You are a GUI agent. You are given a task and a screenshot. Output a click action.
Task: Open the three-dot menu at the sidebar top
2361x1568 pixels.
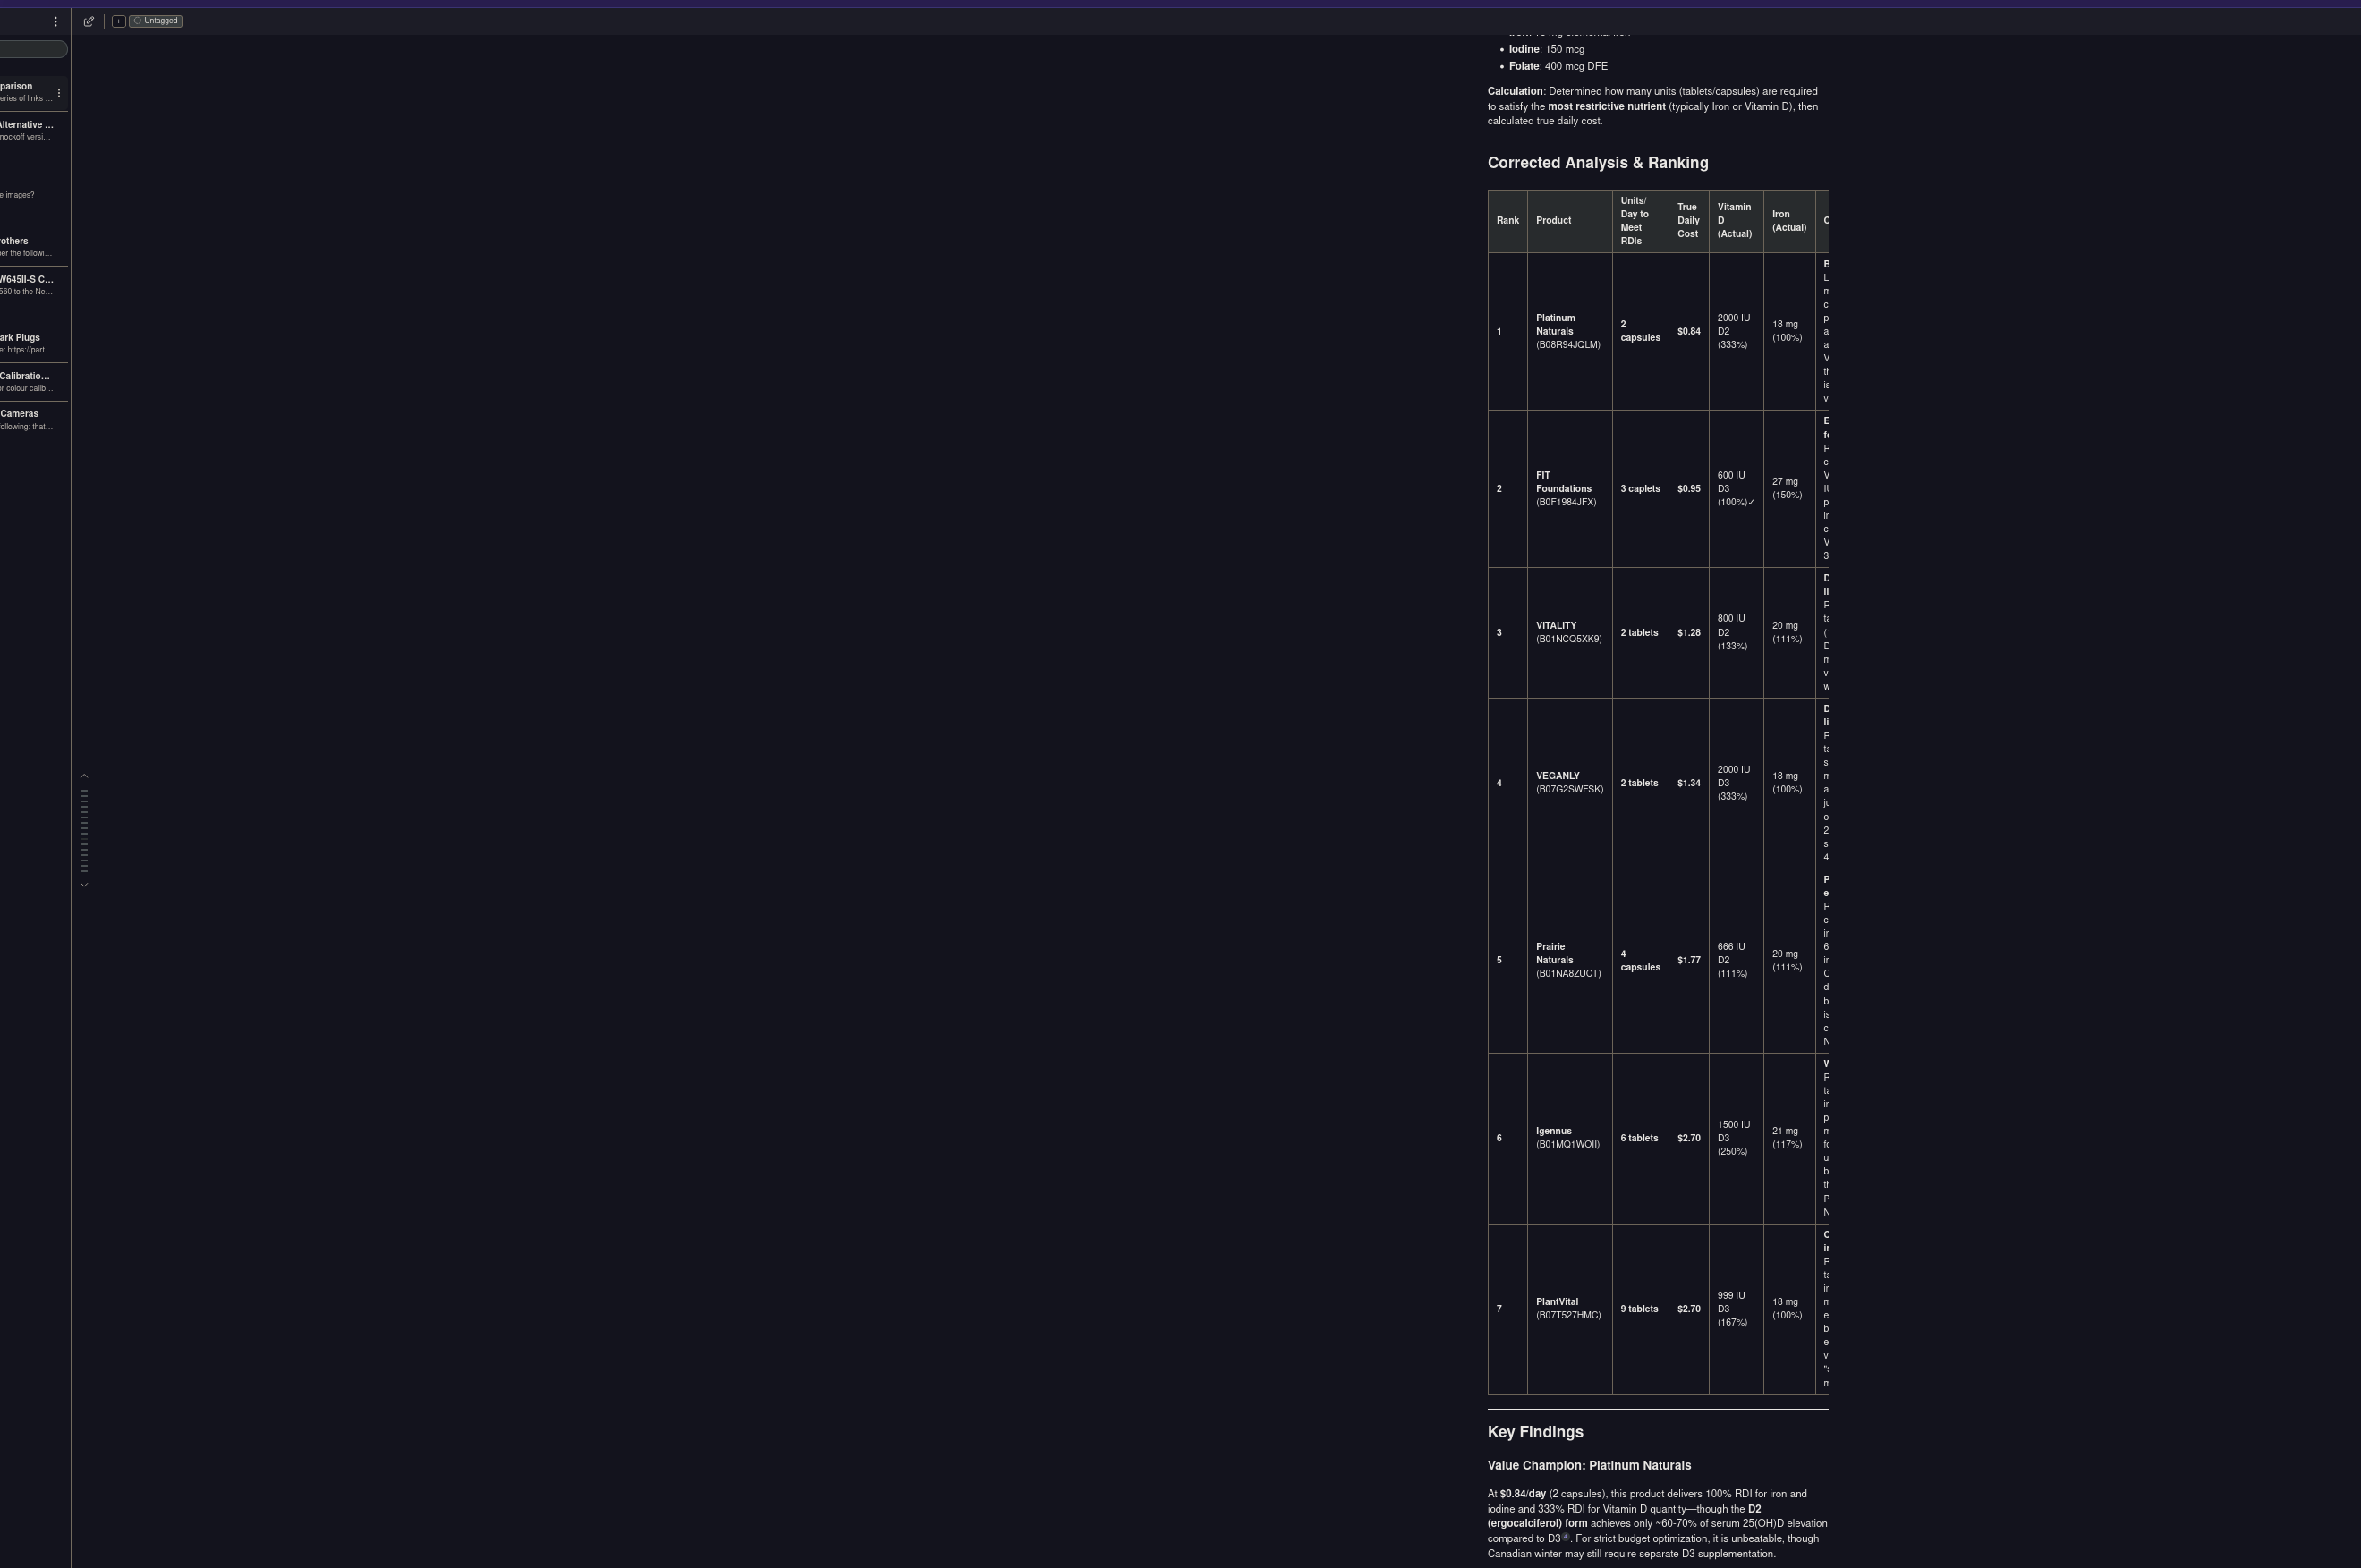[55, 22]
